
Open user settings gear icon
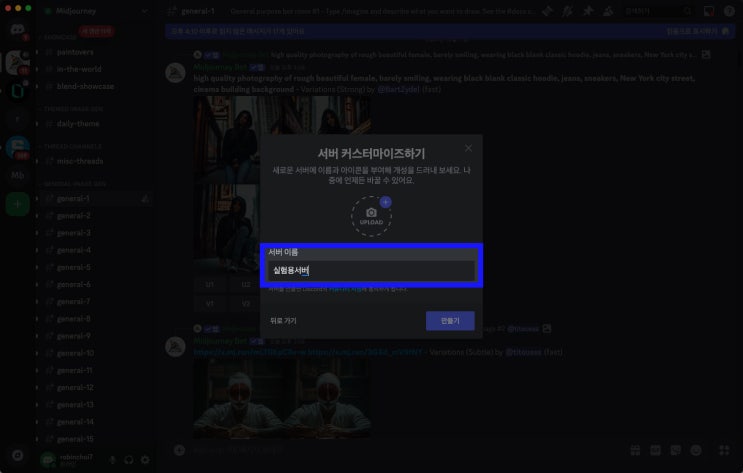click(145, 460)
